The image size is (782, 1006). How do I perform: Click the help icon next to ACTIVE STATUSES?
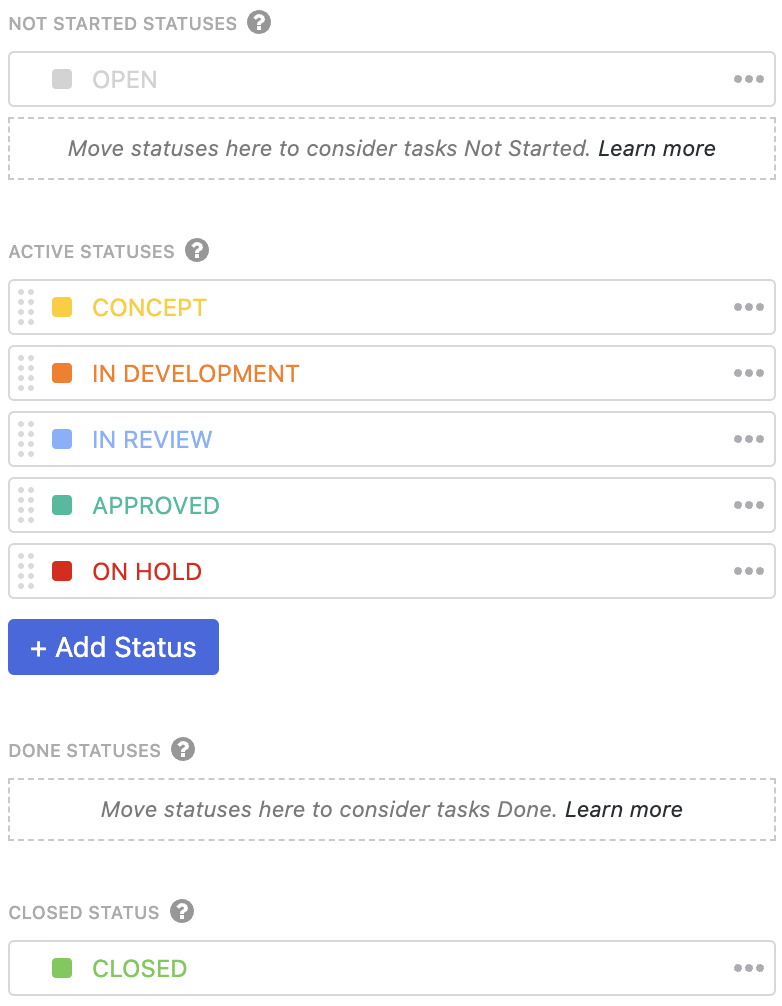point(197,251)
